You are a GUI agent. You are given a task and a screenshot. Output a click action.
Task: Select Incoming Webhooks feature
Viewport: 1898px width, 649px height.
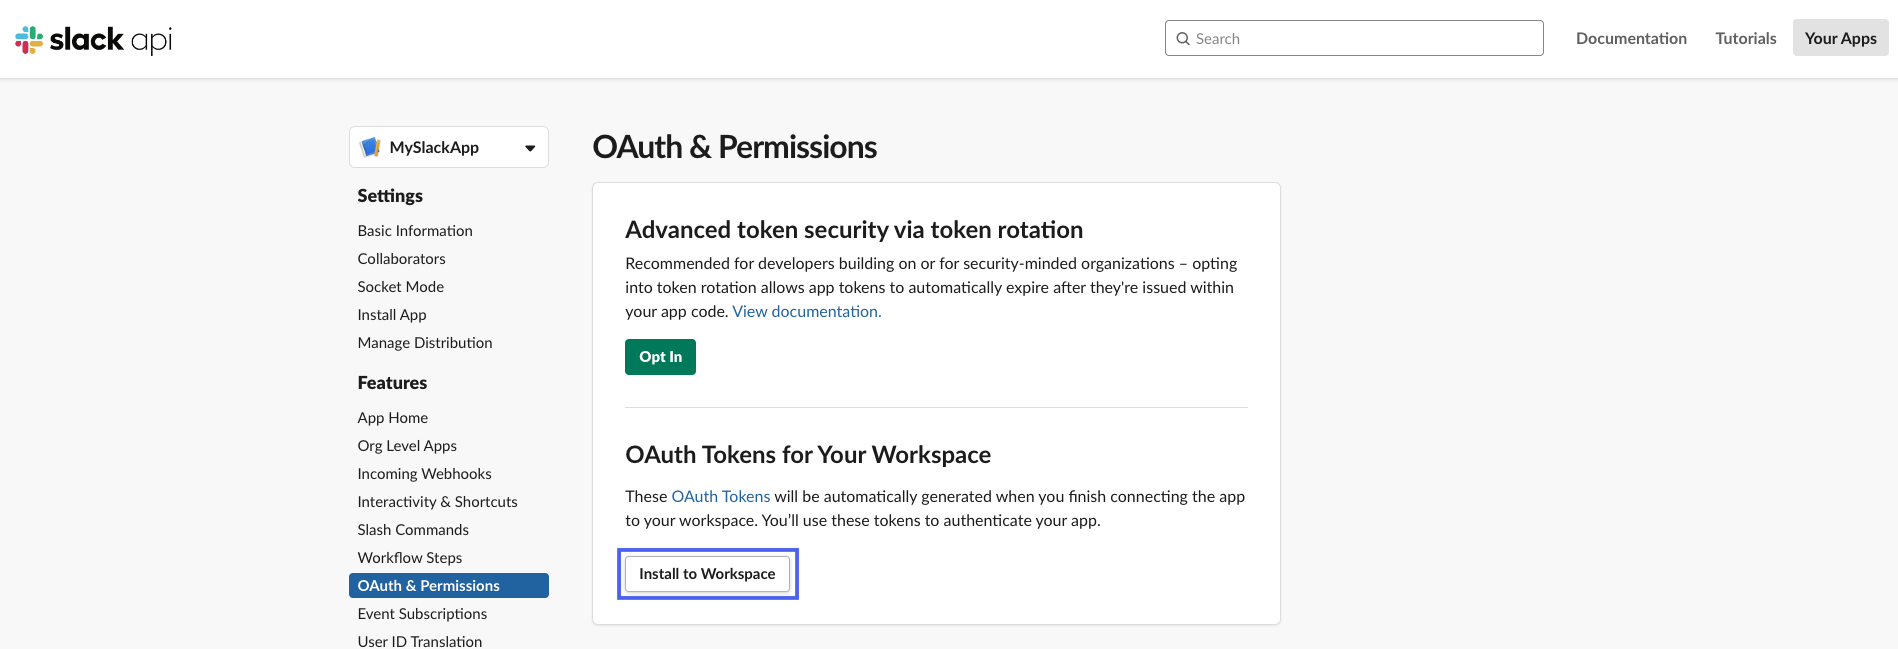pos(424,474)
